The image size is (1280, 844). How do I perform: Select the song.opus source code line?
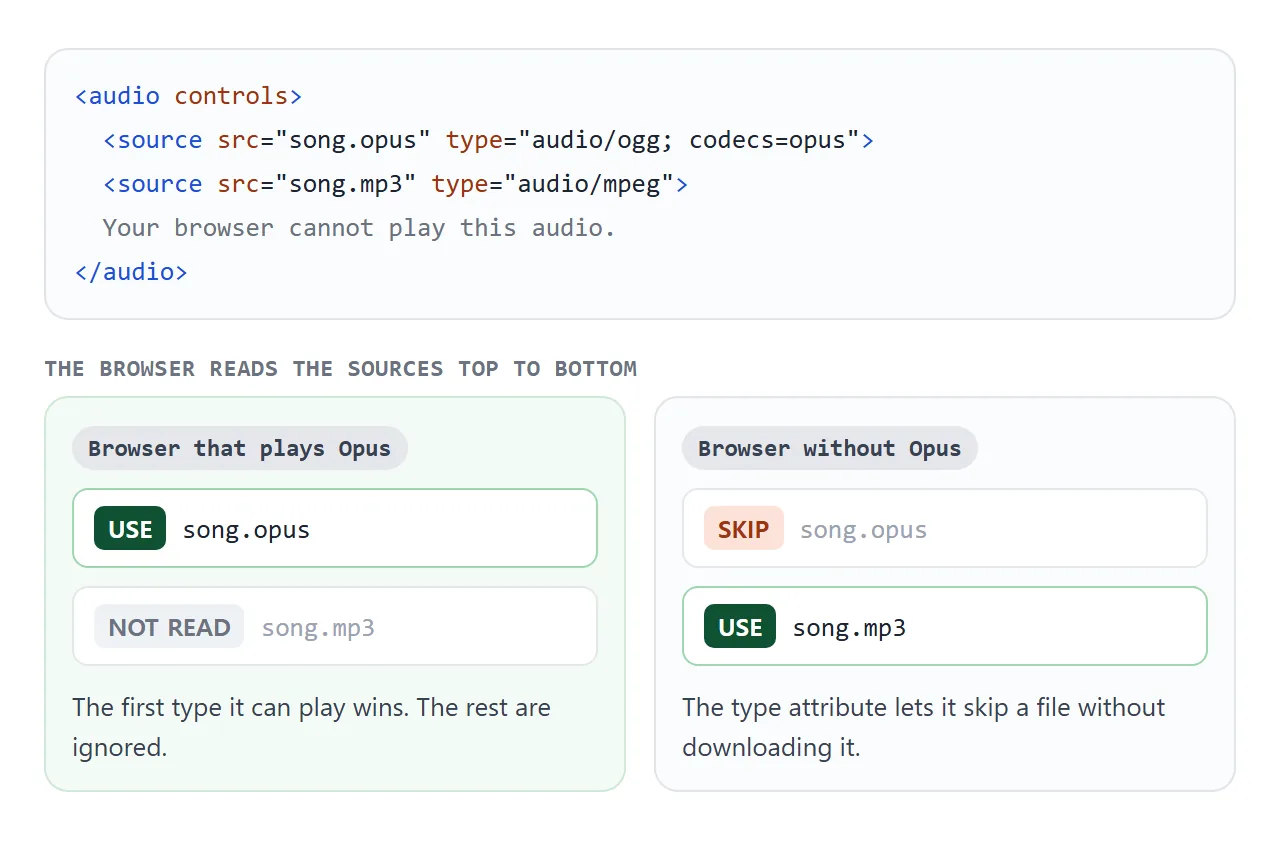[489, 140]
